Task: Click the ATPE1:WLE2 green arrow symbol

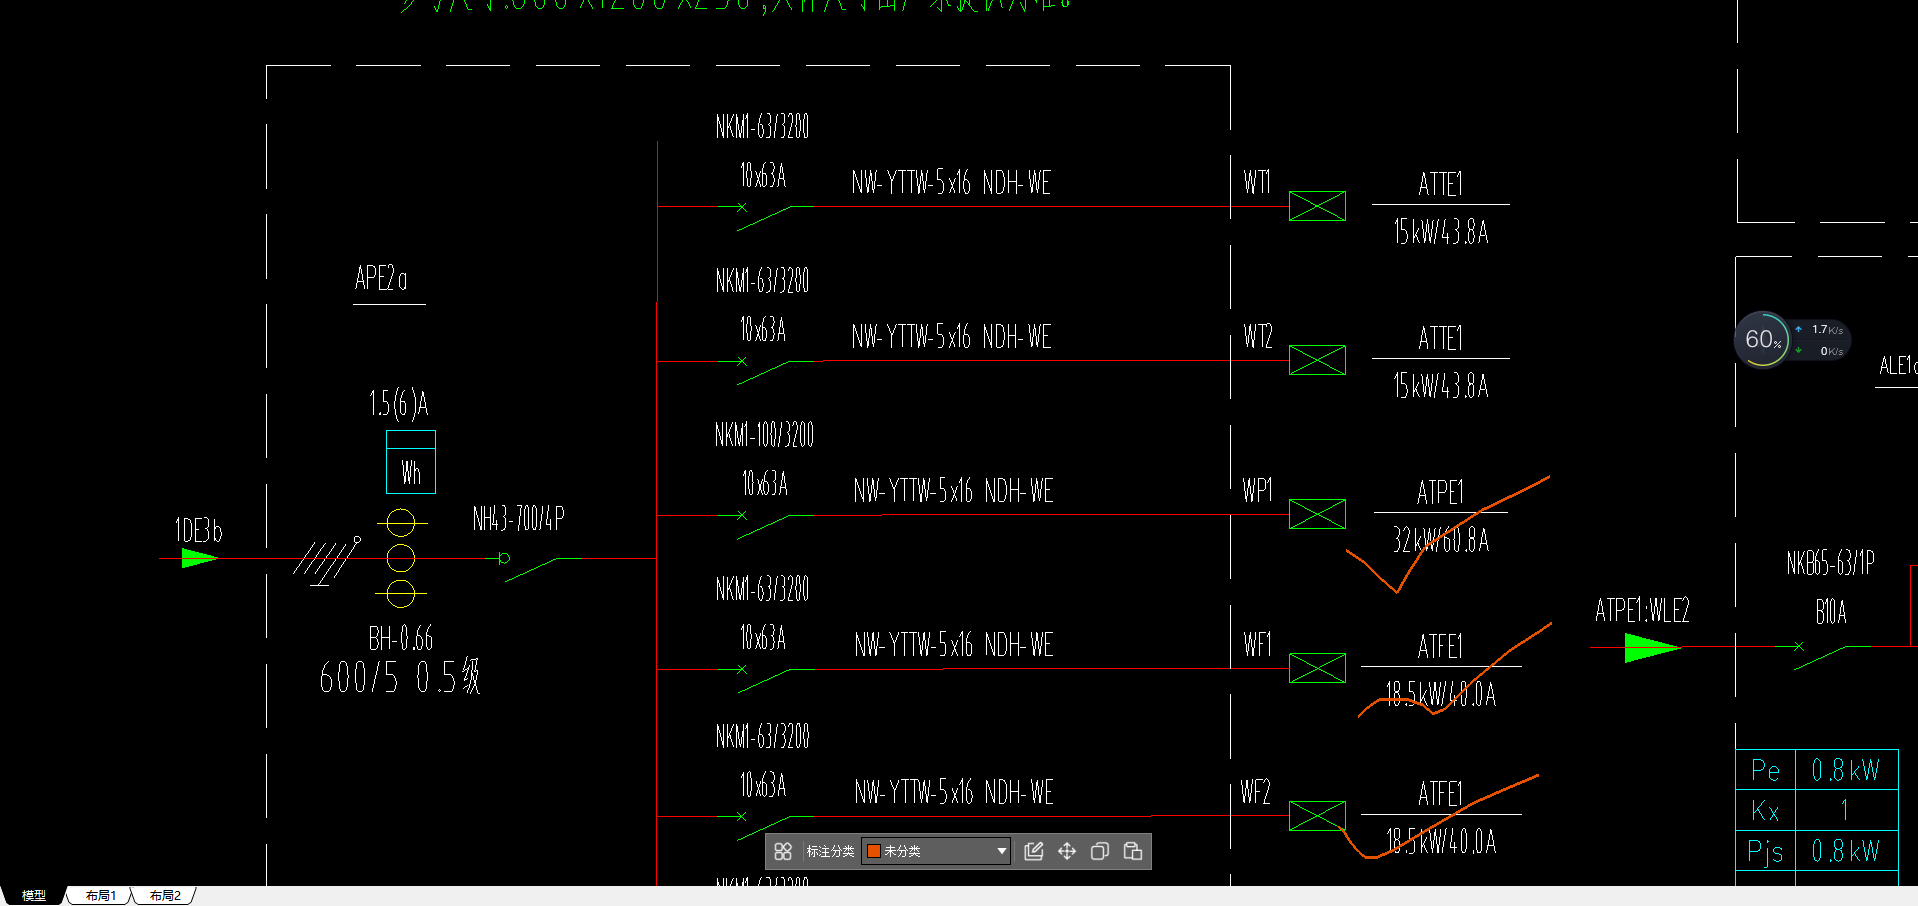Action: [1652, 647]
